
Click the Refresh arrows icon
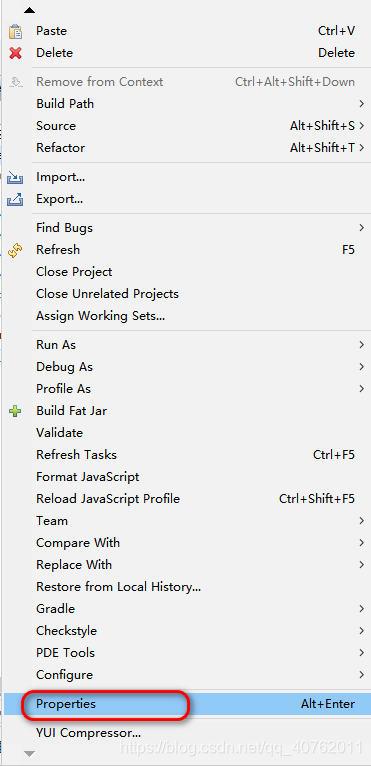15,250
